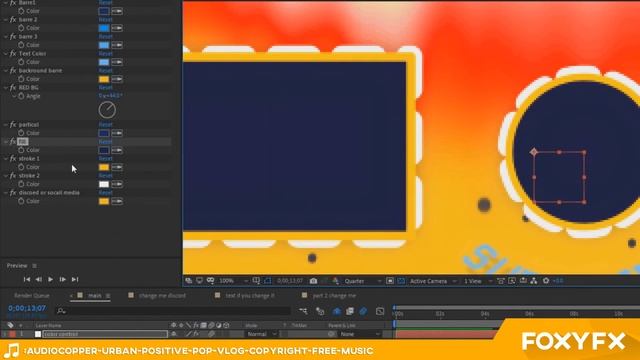Use the background barre eyedropper
Image resolution: width=640 pixels, height=360 pixels.
click(x=117, y=79)
